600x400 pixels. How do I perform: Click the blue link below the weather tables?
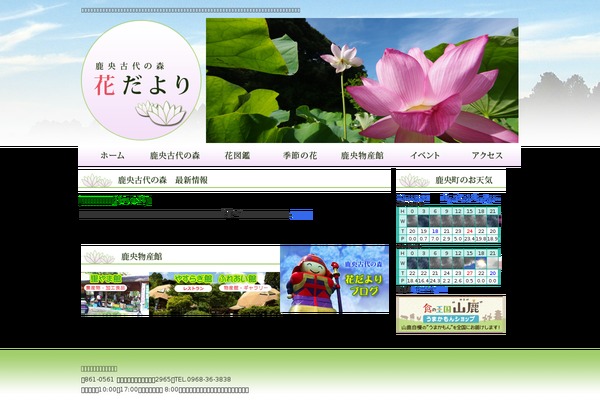(x=429, y=290)
